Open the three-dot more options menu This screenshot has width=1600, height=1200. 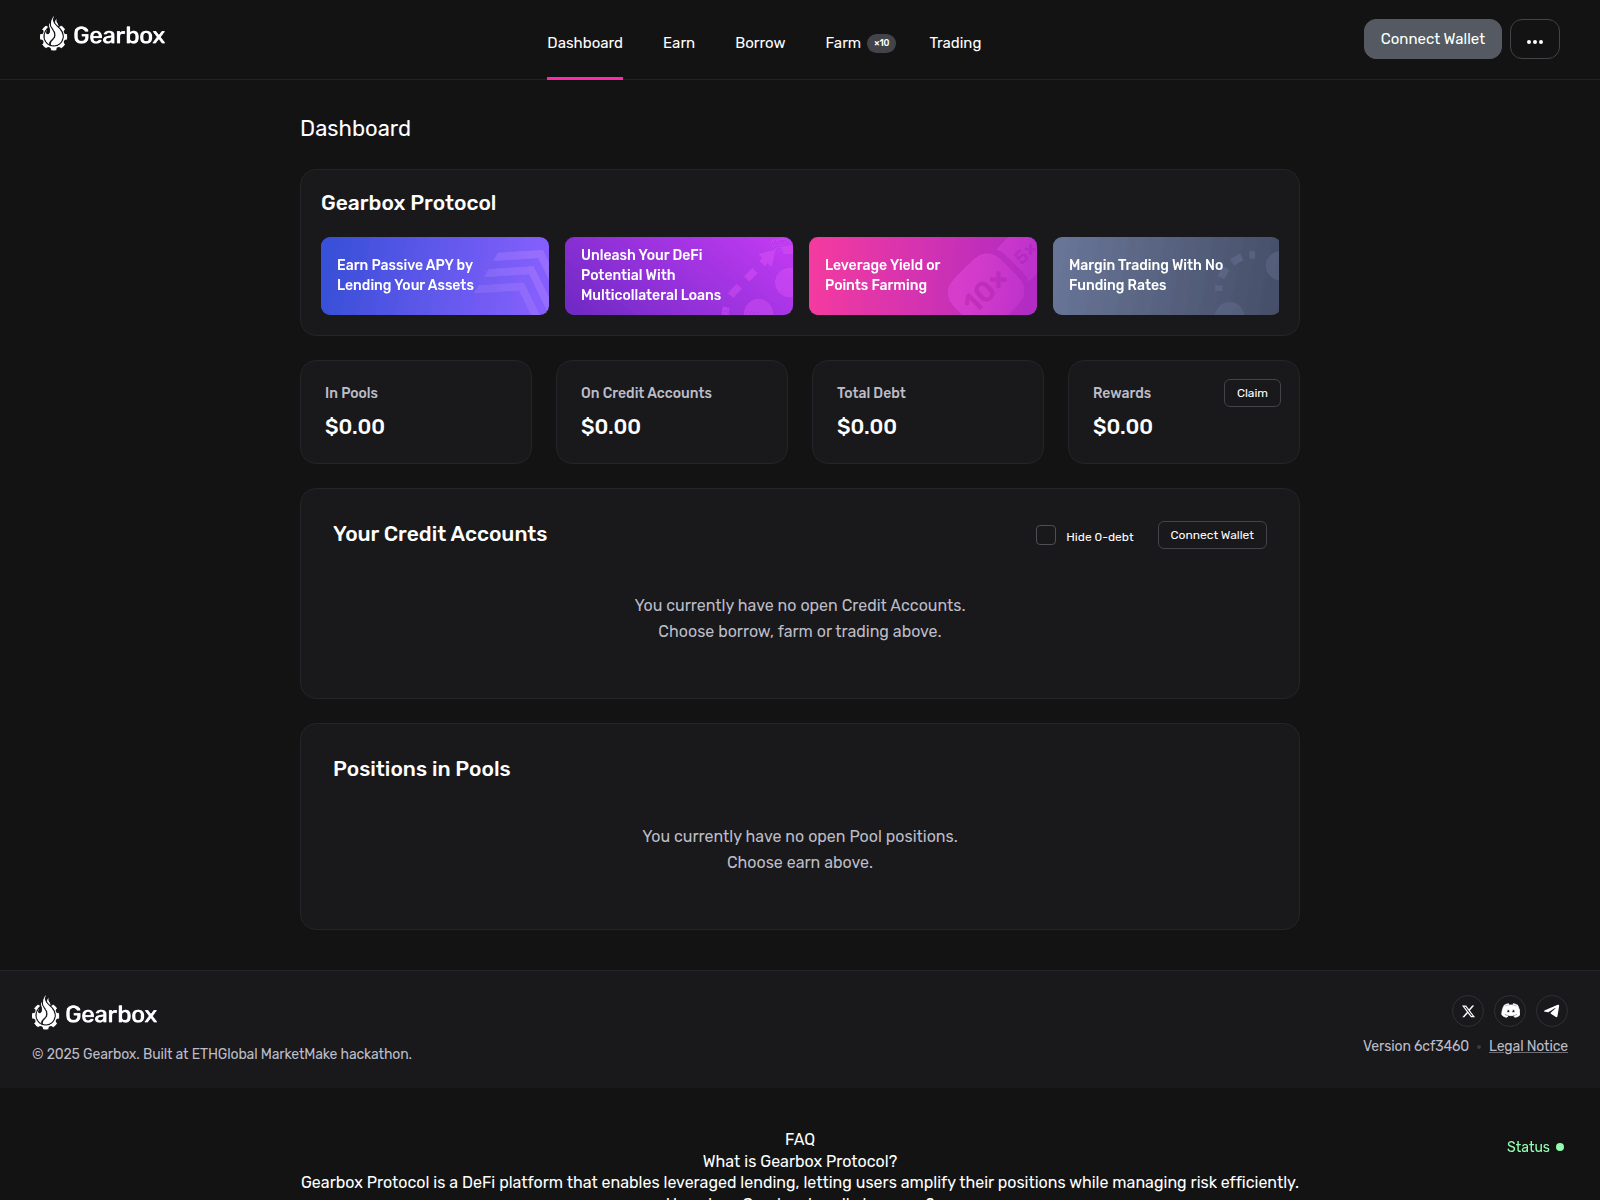[x=1535, y=39]
